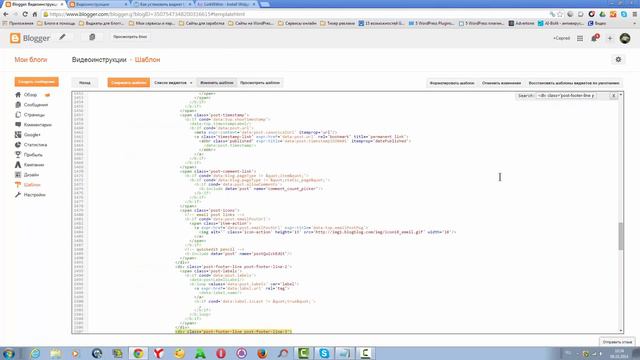The image size is (640, 360).
Task: Open Google+ in the sidebar
Action: coord(32,135)
